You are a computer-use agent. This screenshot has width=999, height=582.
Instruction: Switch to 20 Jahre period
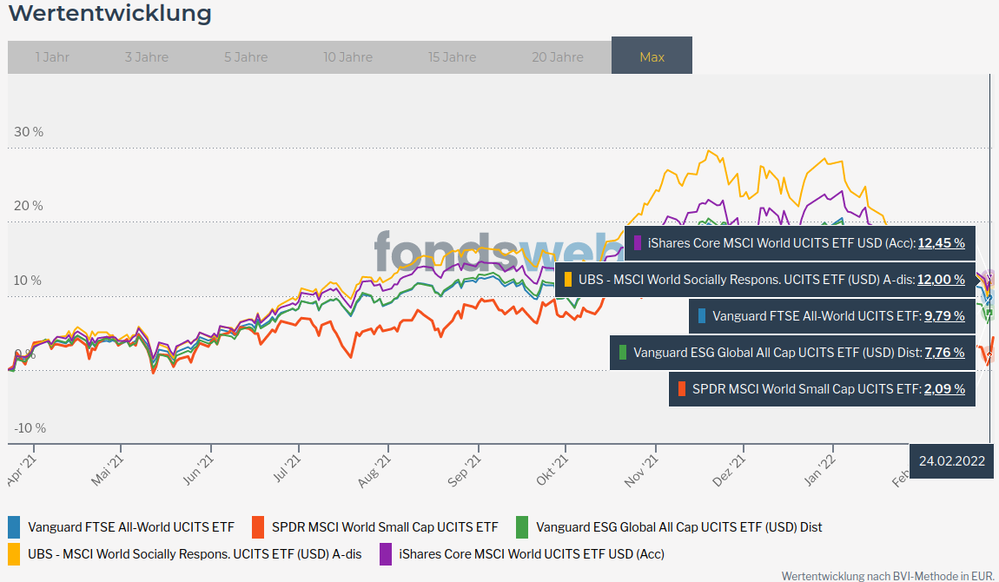coord(557,57)
